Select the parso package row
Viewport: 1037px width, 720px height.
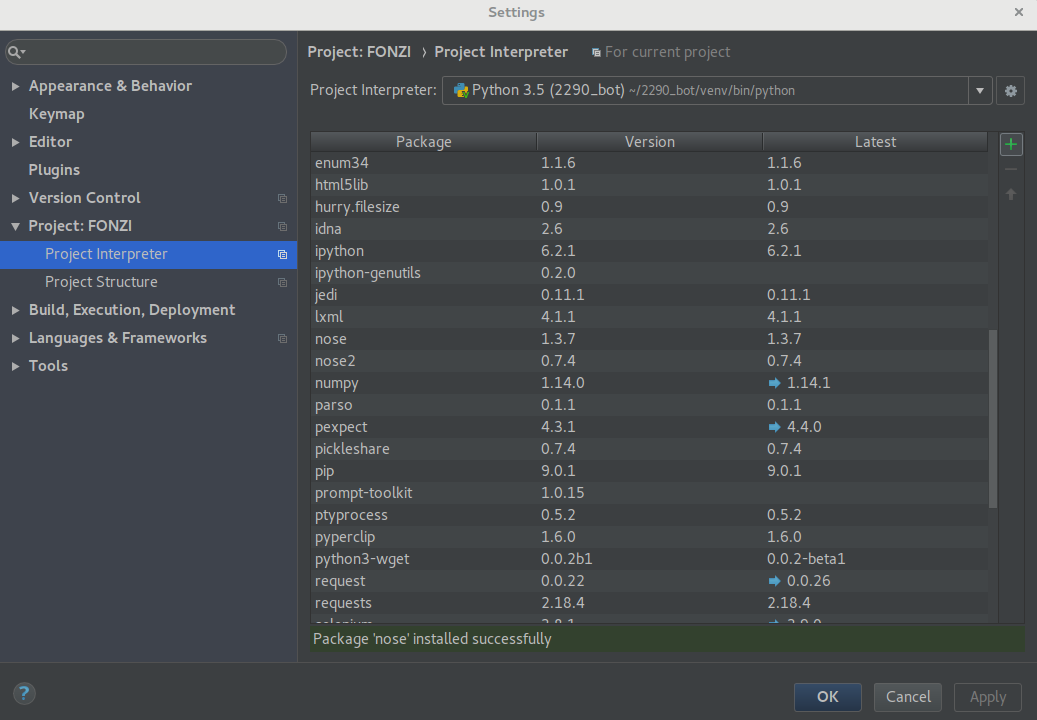(x=649, y=405)
